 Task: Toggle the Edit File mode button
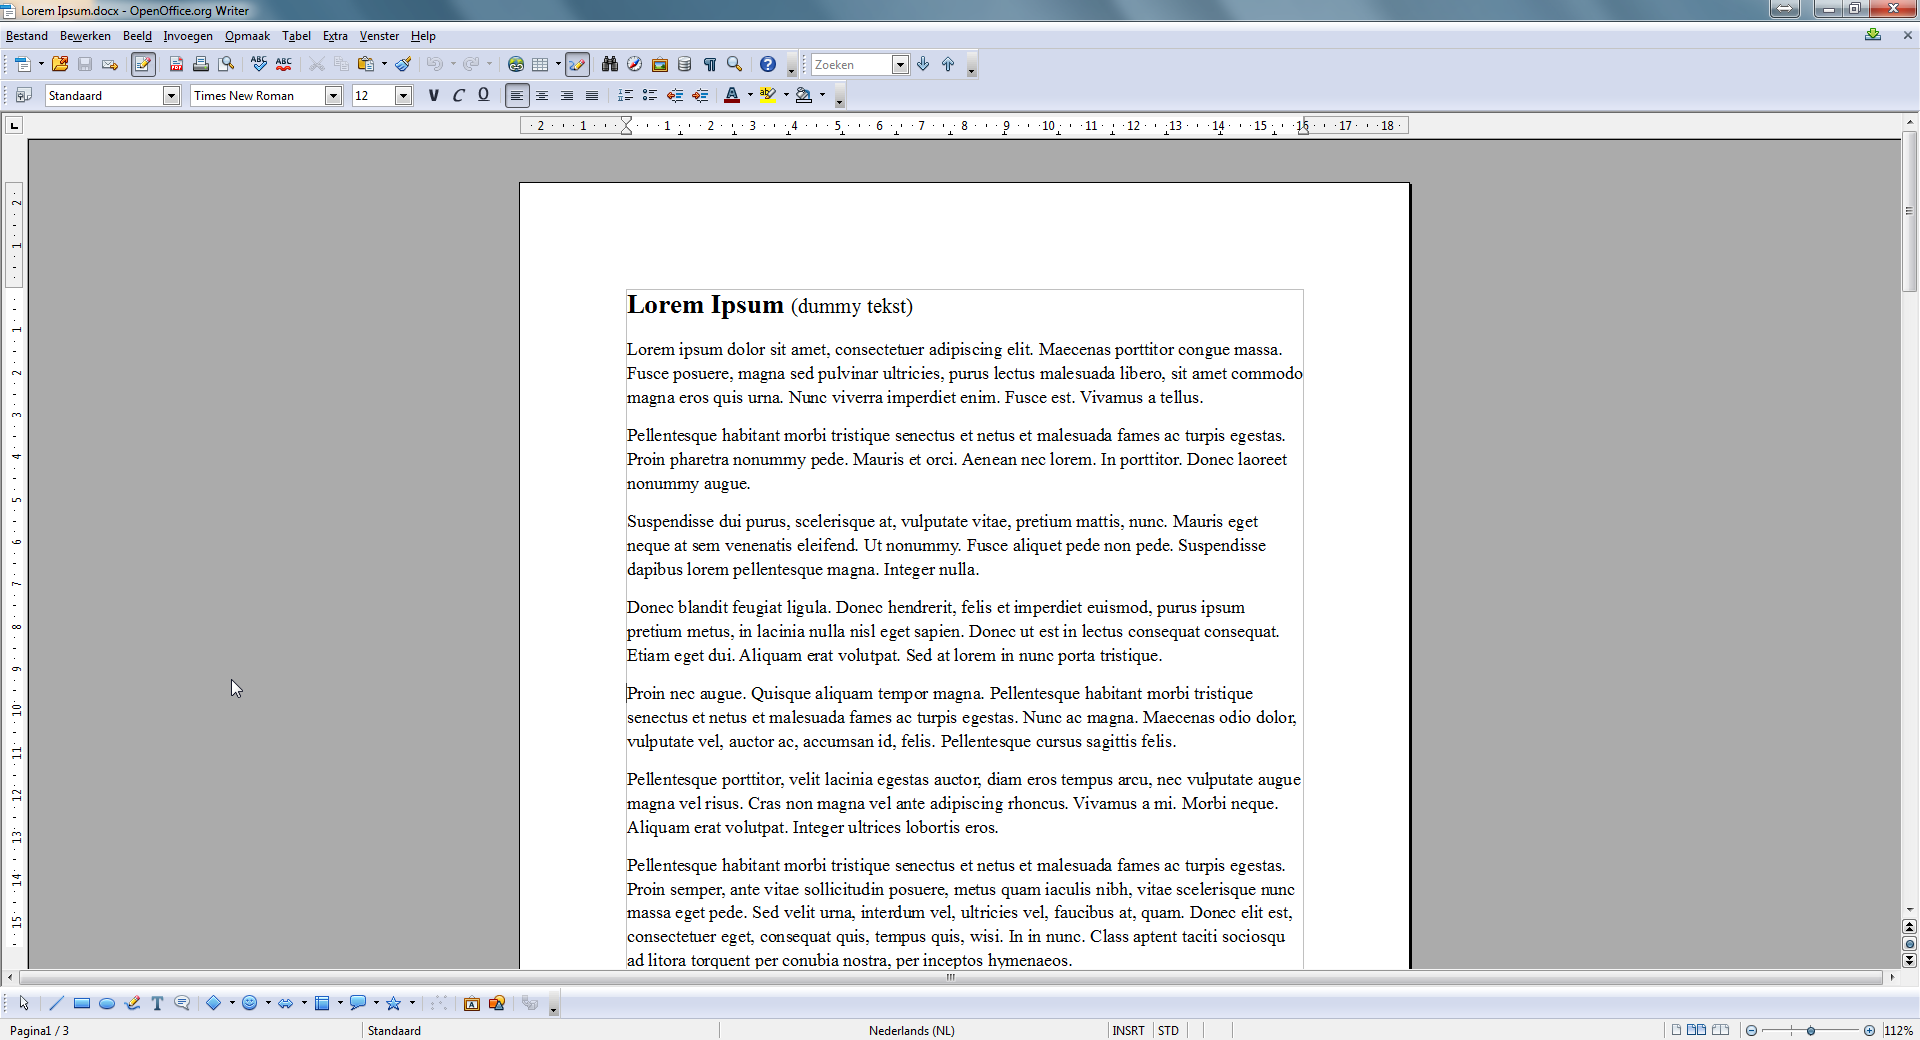[143, 65]
